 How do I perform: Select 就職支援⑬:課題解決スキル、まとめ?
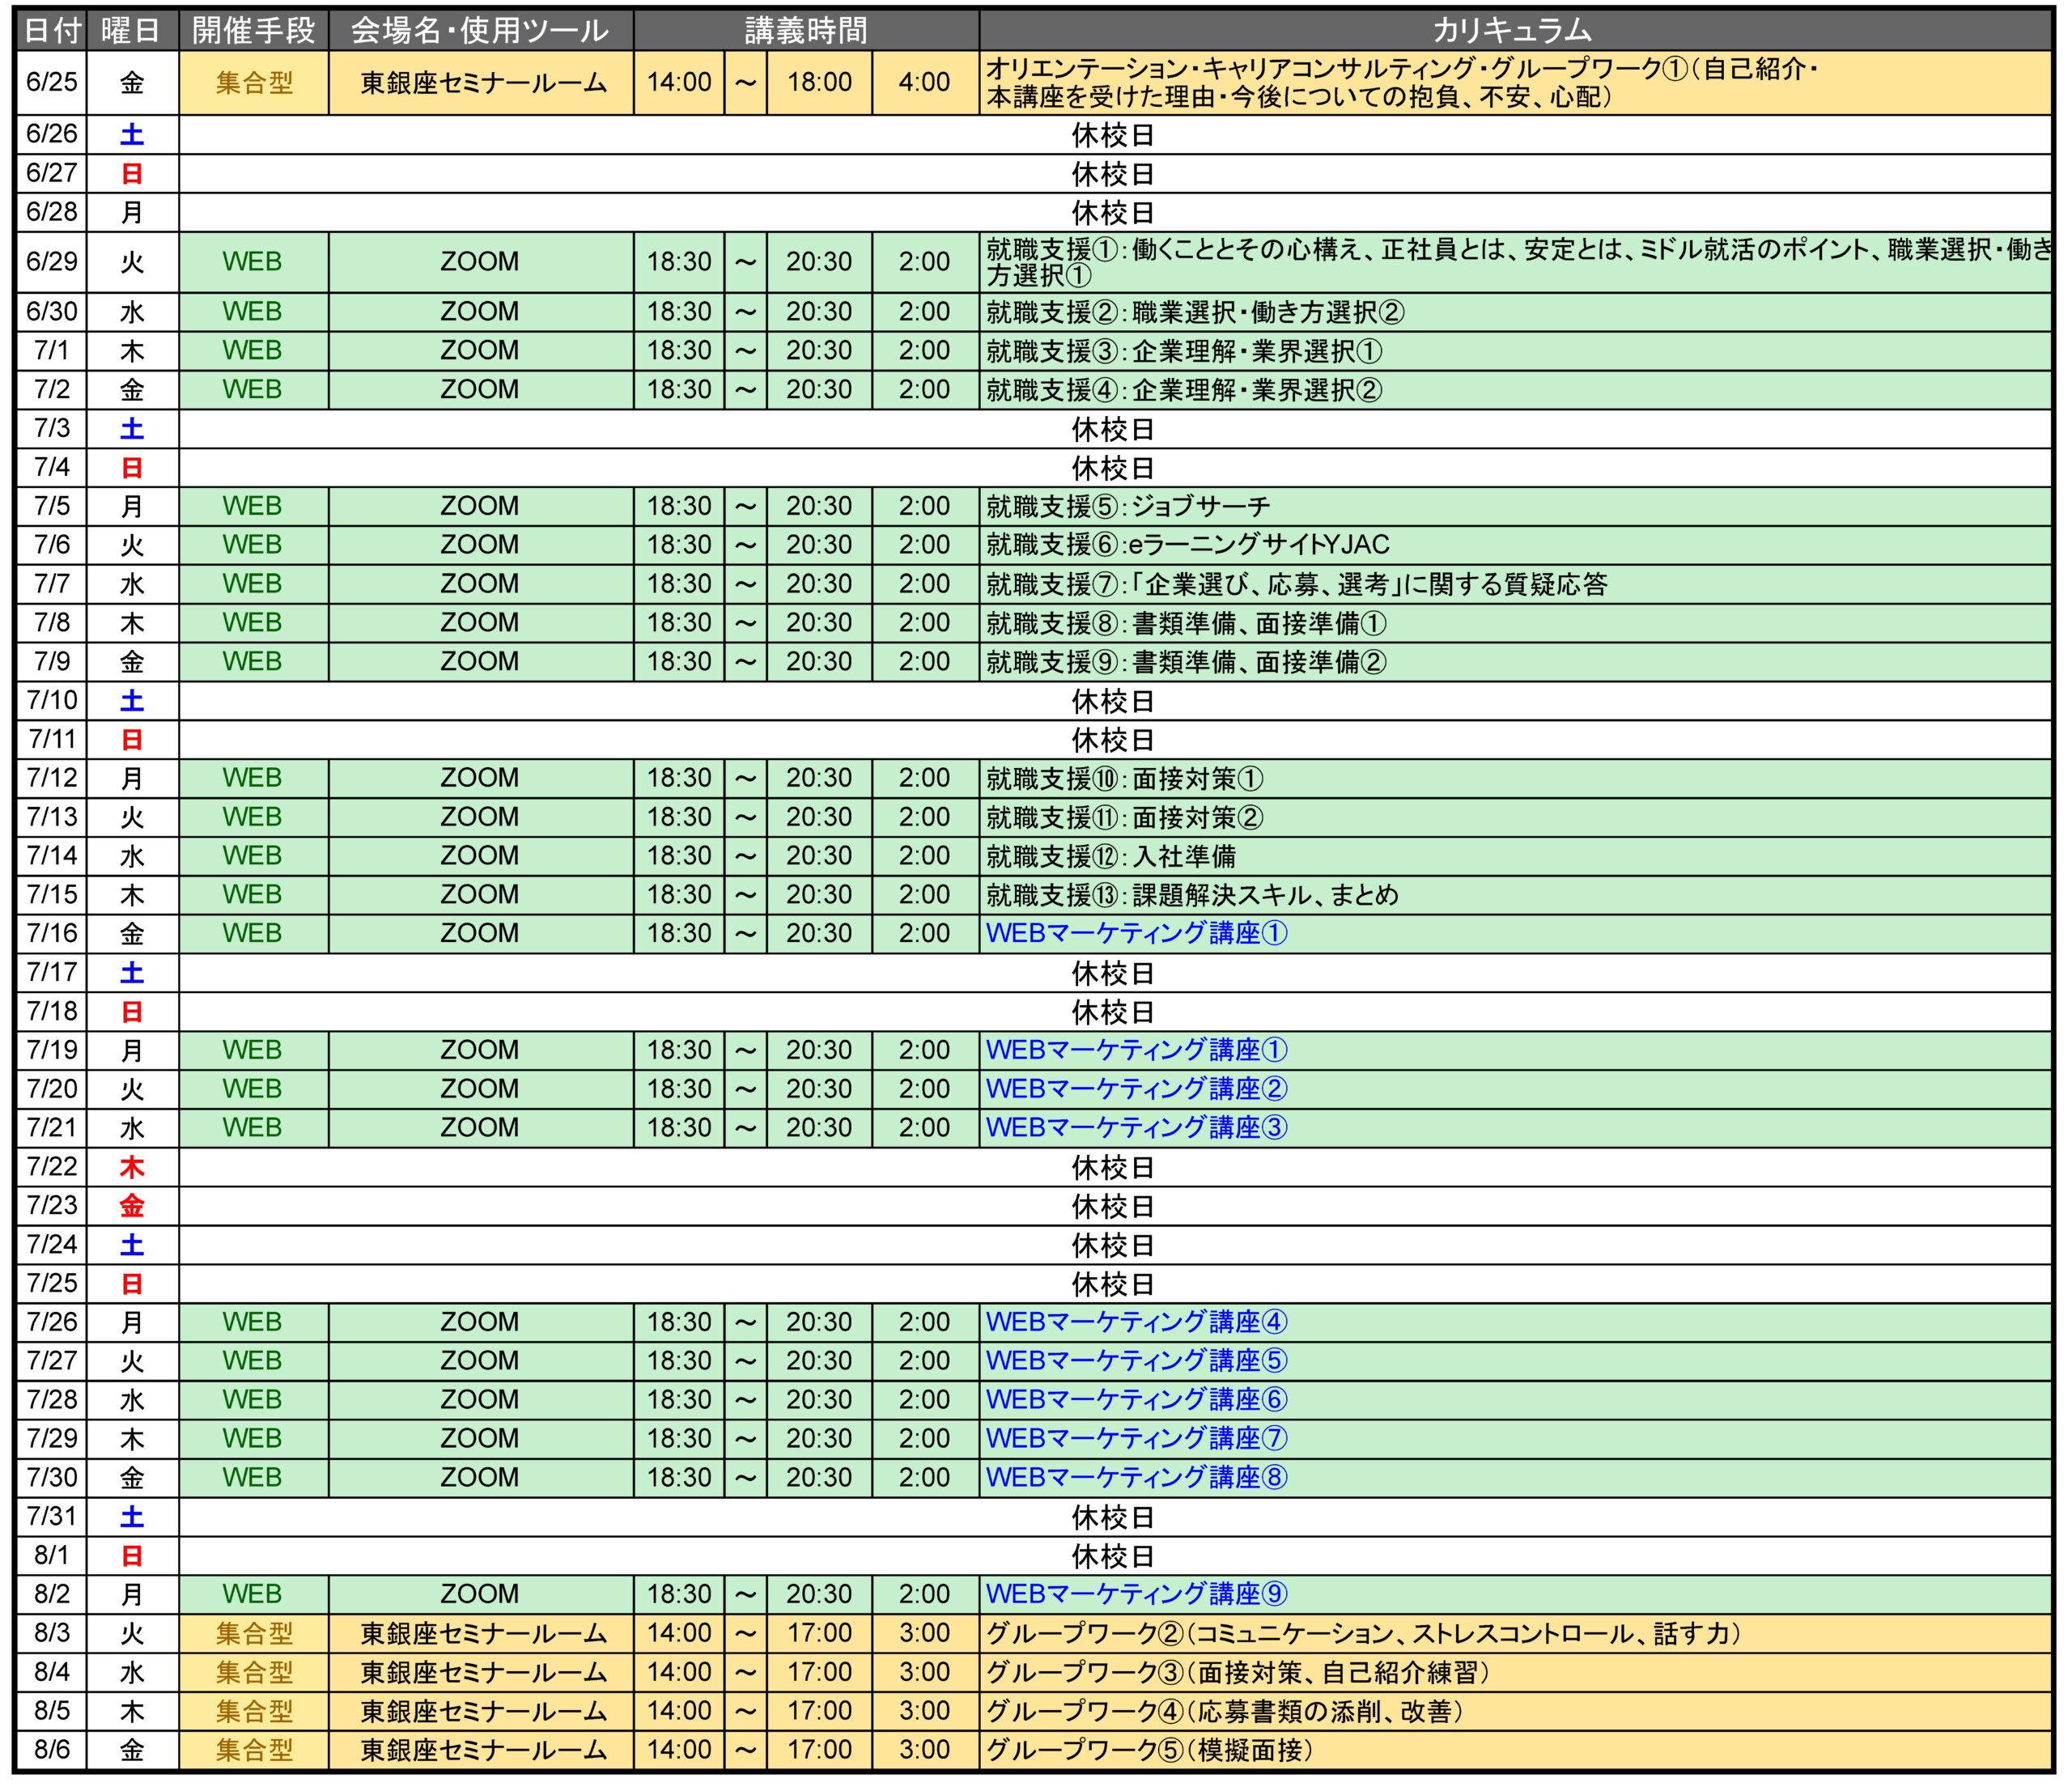(1192, 895)
